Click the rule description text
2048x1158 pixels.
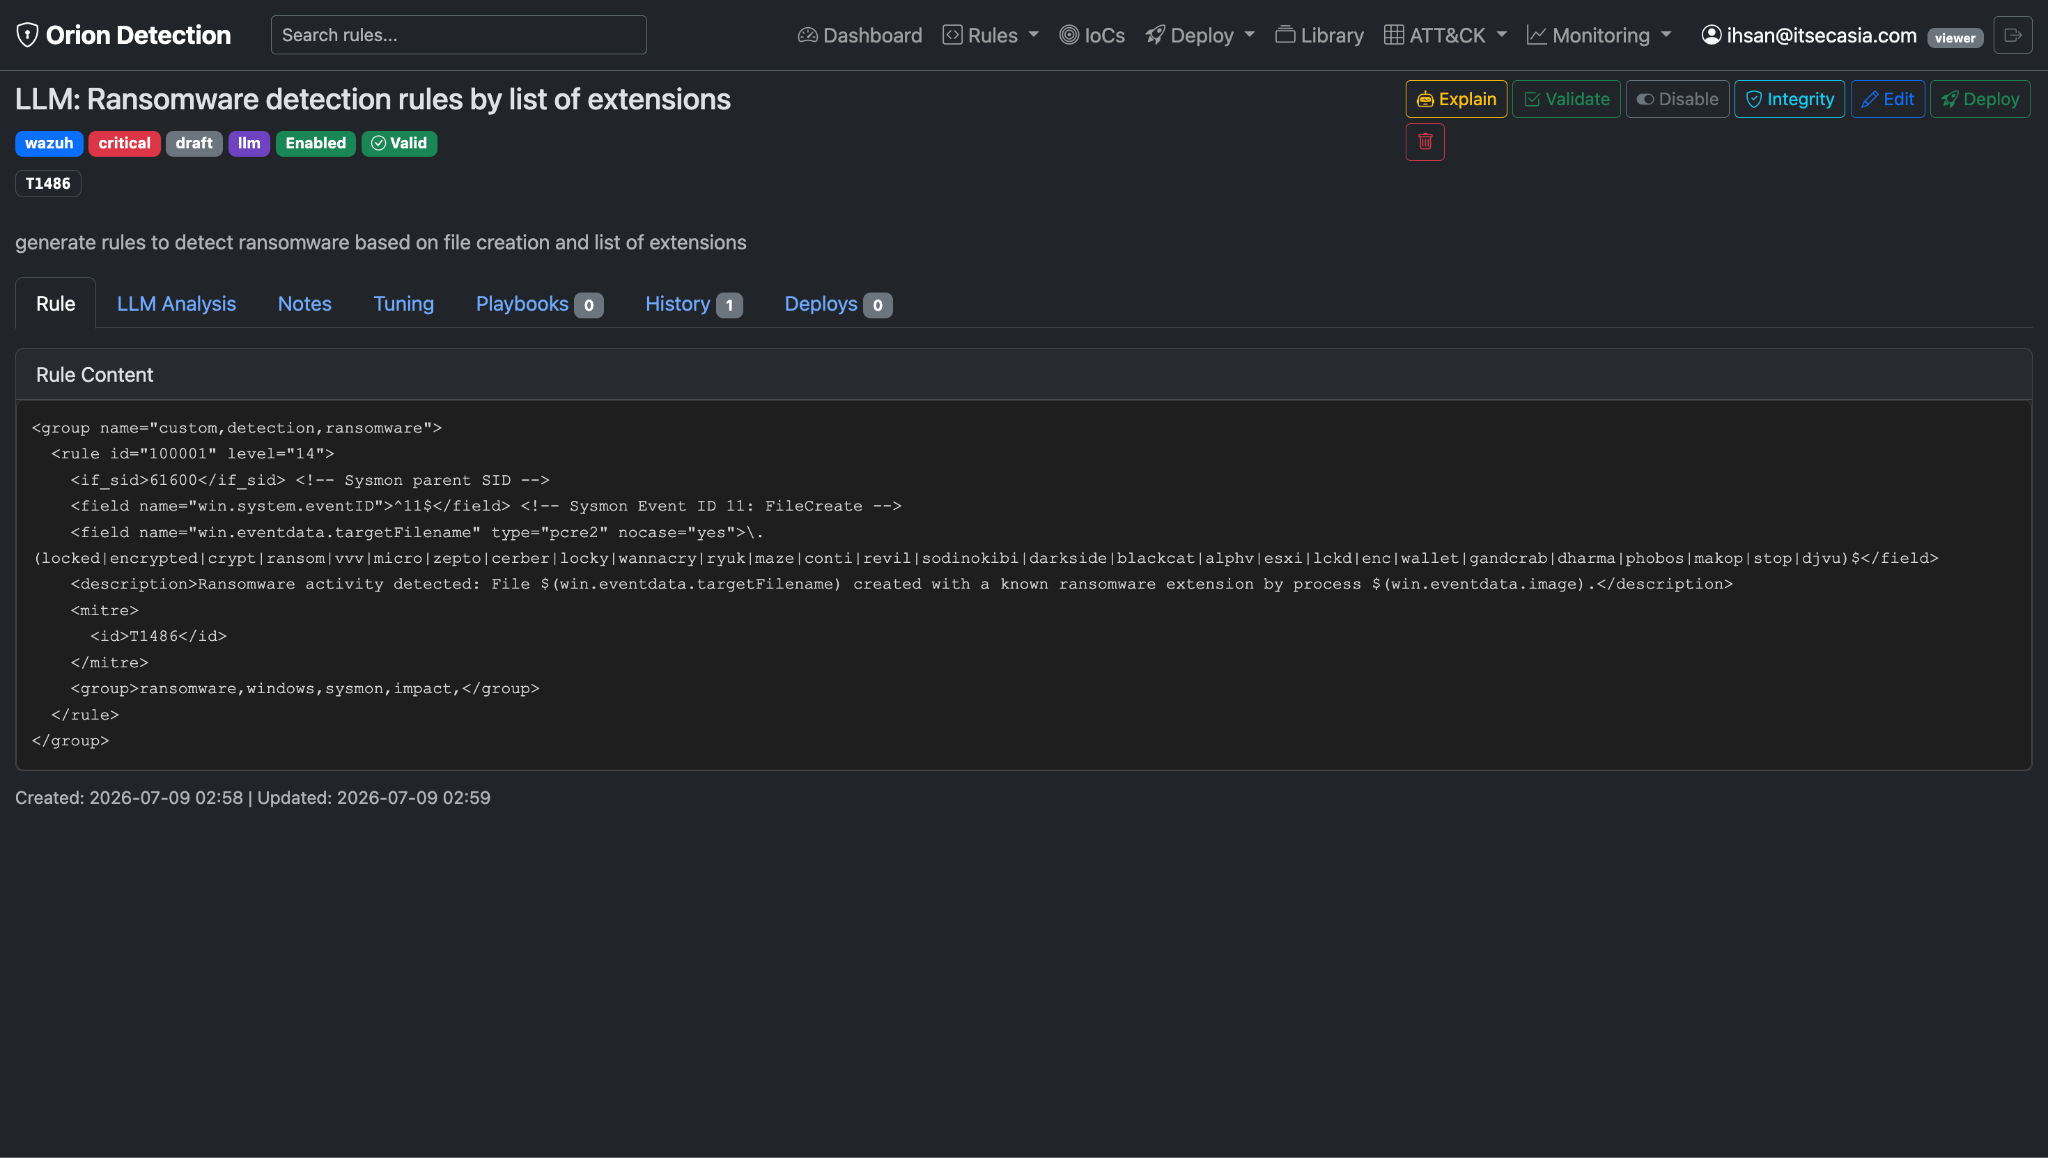381,243
